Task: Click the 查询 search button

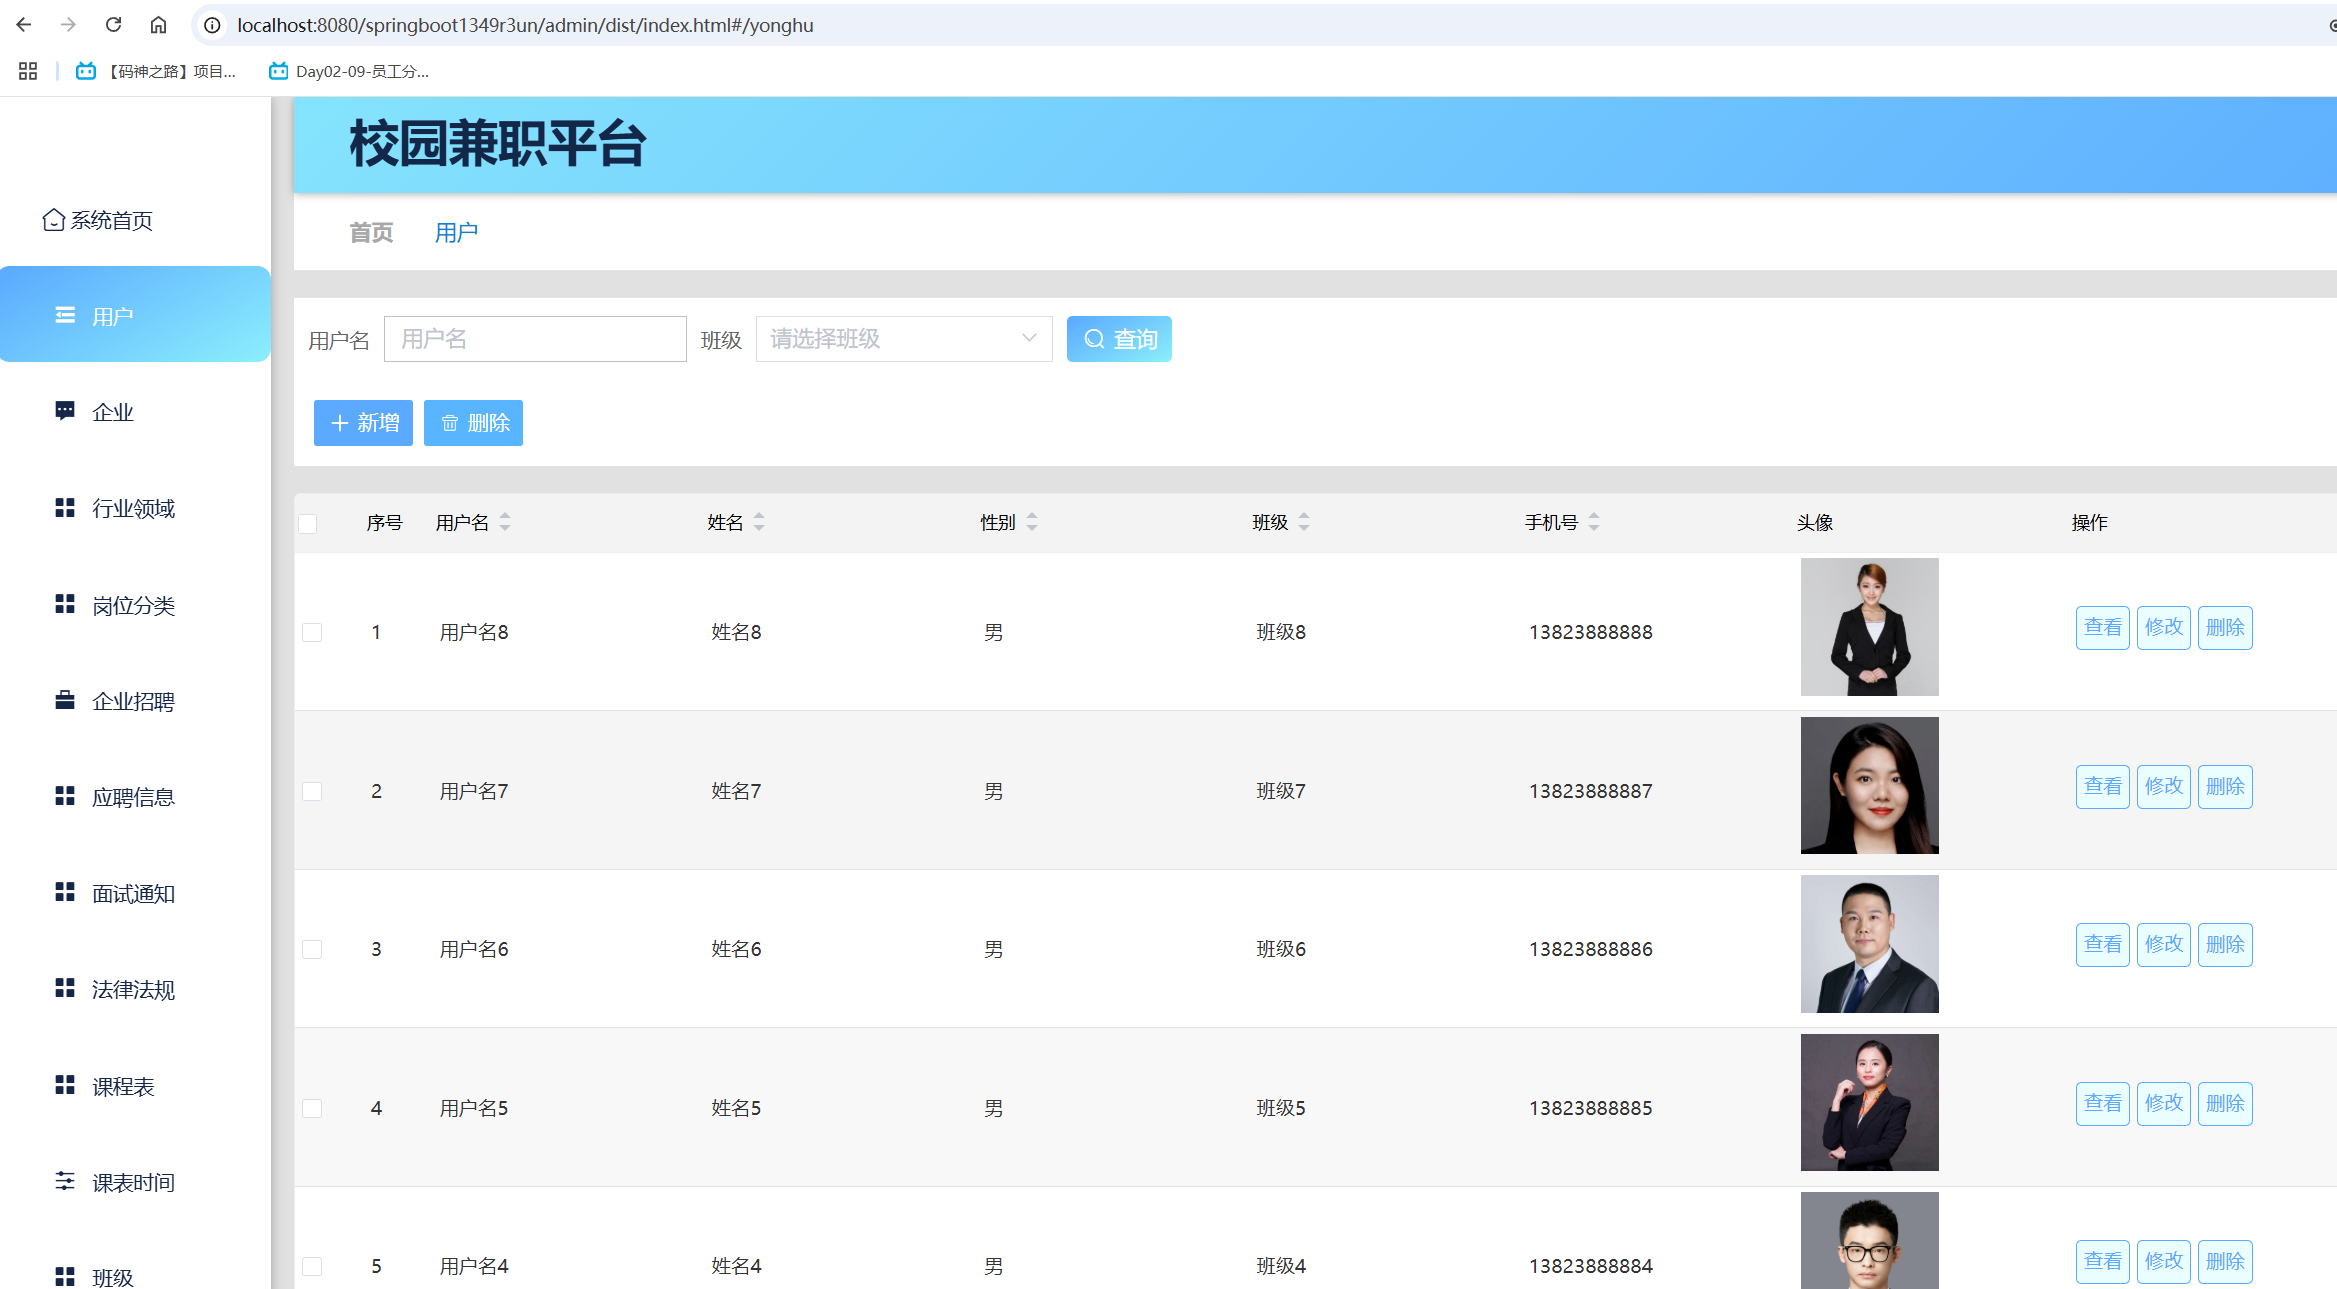Action: (x=1118, y=339)
